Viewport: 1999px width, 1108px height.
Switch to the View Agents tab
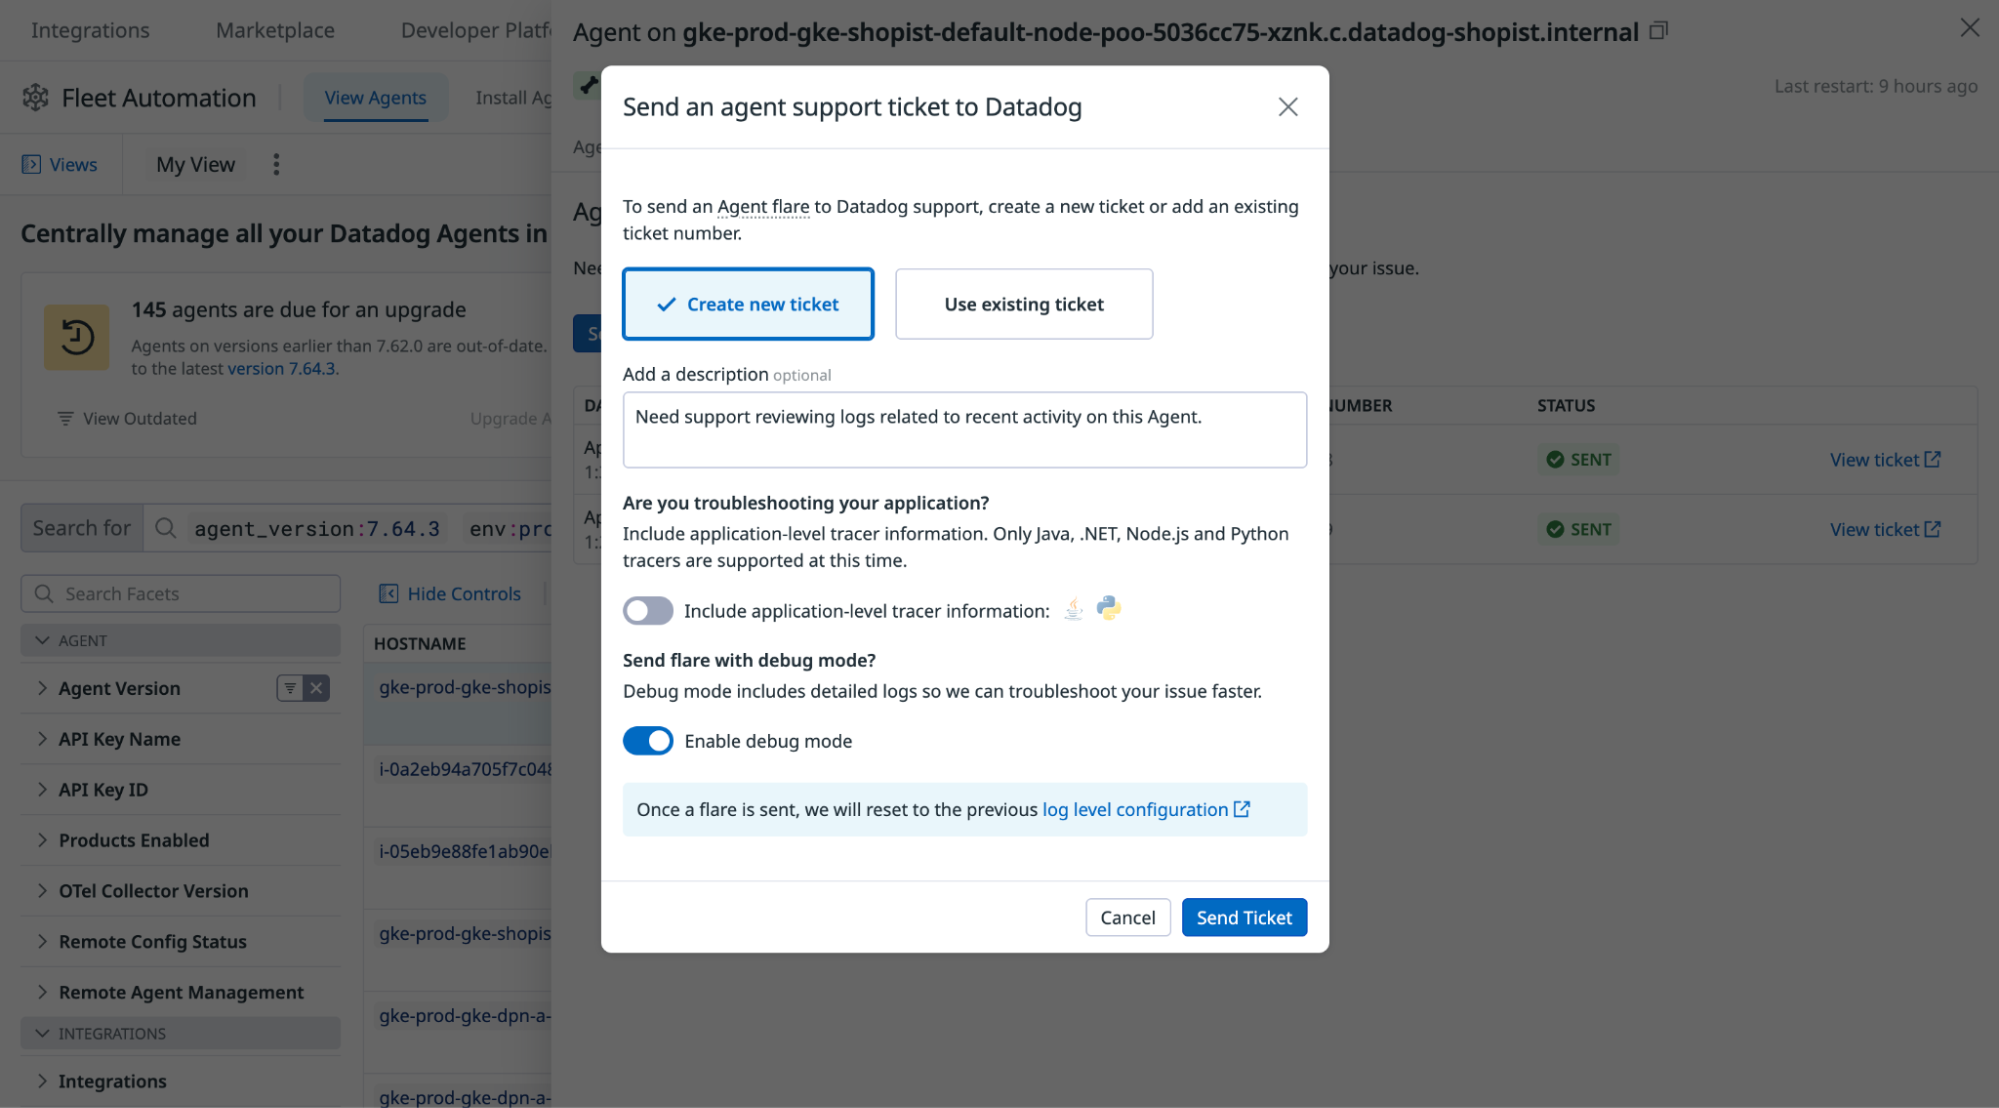375,98
